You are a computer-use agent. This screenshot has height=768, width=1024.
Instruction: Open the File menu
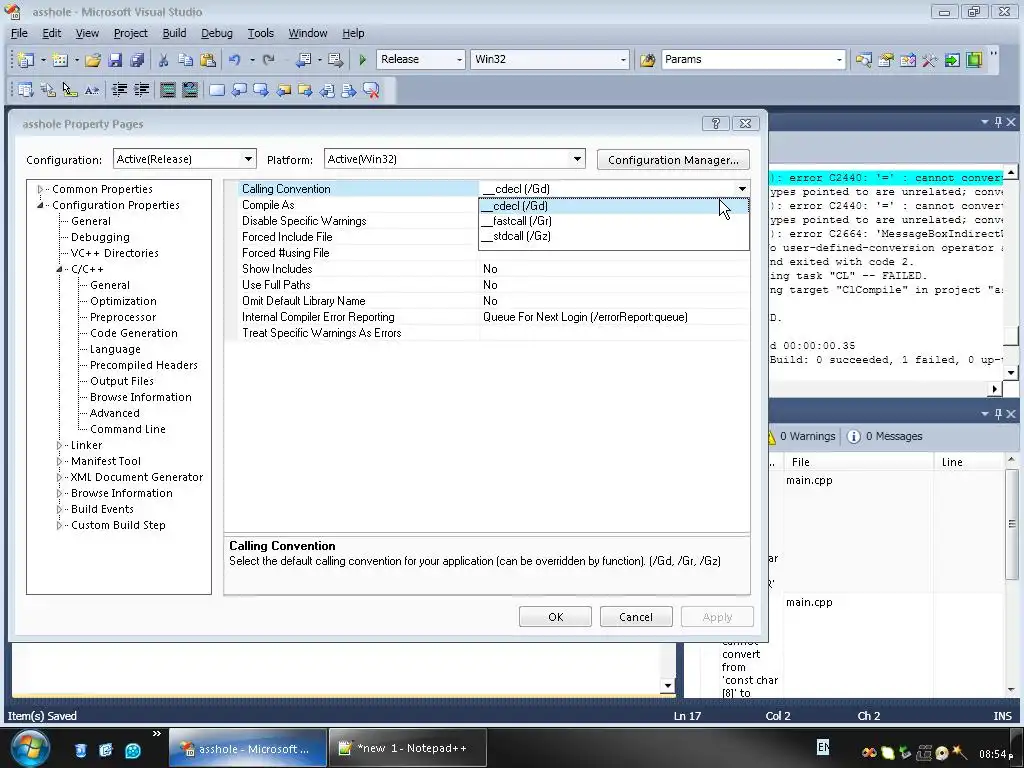point(19,33)
